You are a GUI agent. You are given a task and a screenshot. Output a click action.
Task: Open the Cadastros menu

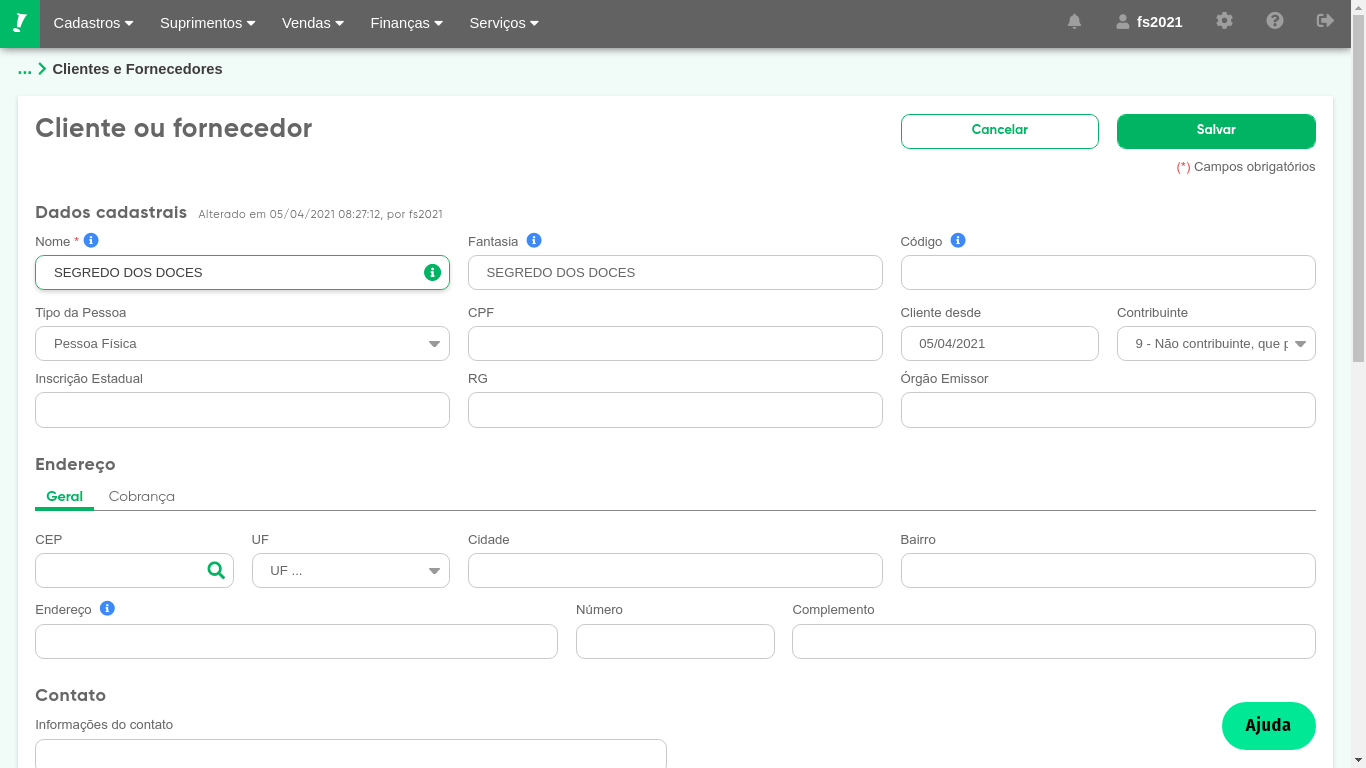[x=93, y=23]
